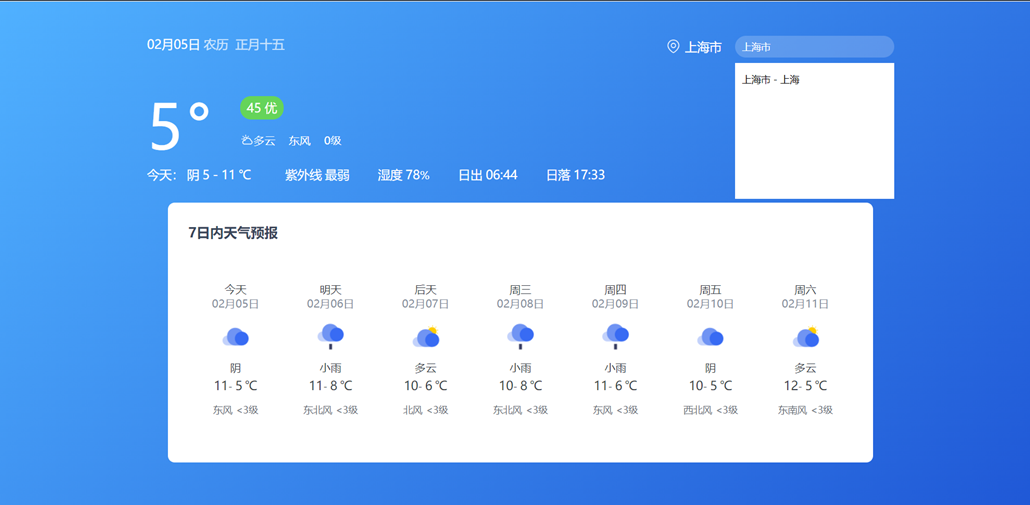The image size is (1030, 505).
Task: Select the 明天 forecast day
Action: point(330,350)
